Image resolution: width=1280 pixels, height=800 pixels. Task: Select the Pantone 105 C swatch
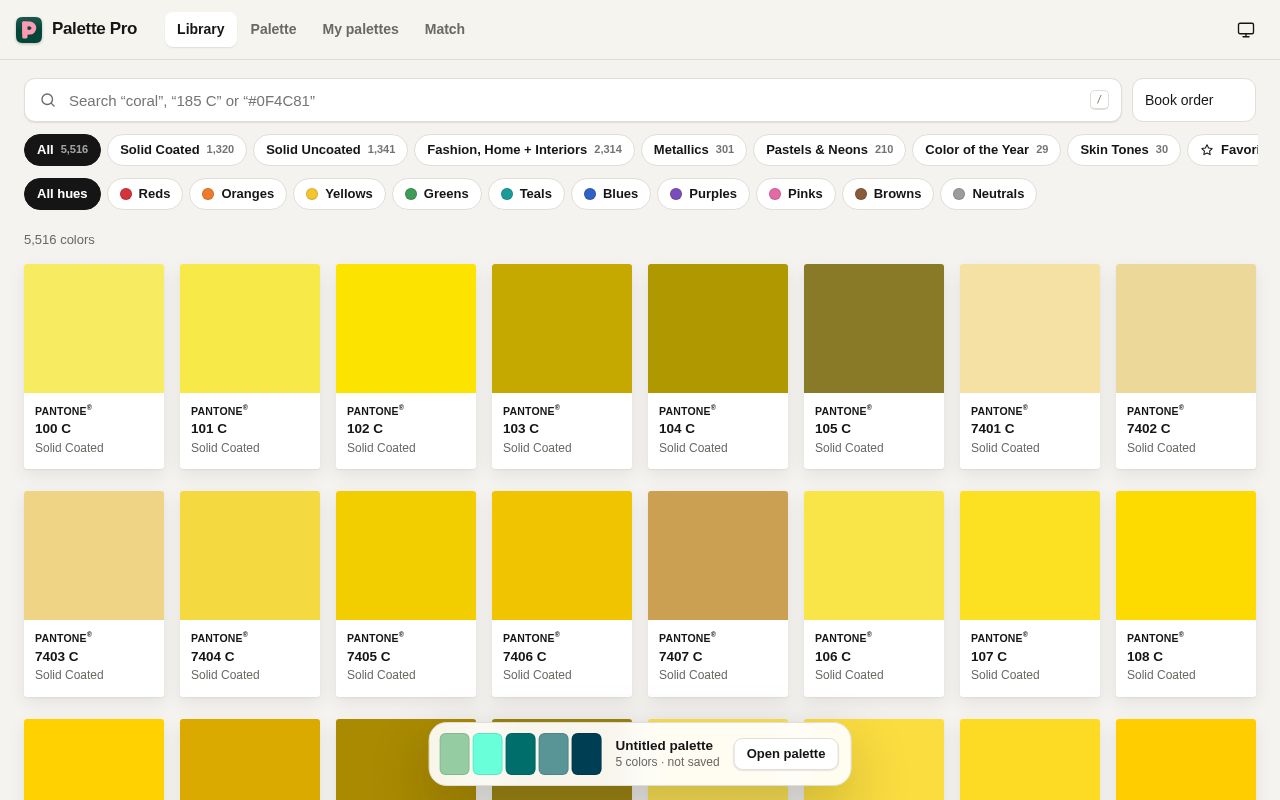pyautogui.click(x=874, y=366)
